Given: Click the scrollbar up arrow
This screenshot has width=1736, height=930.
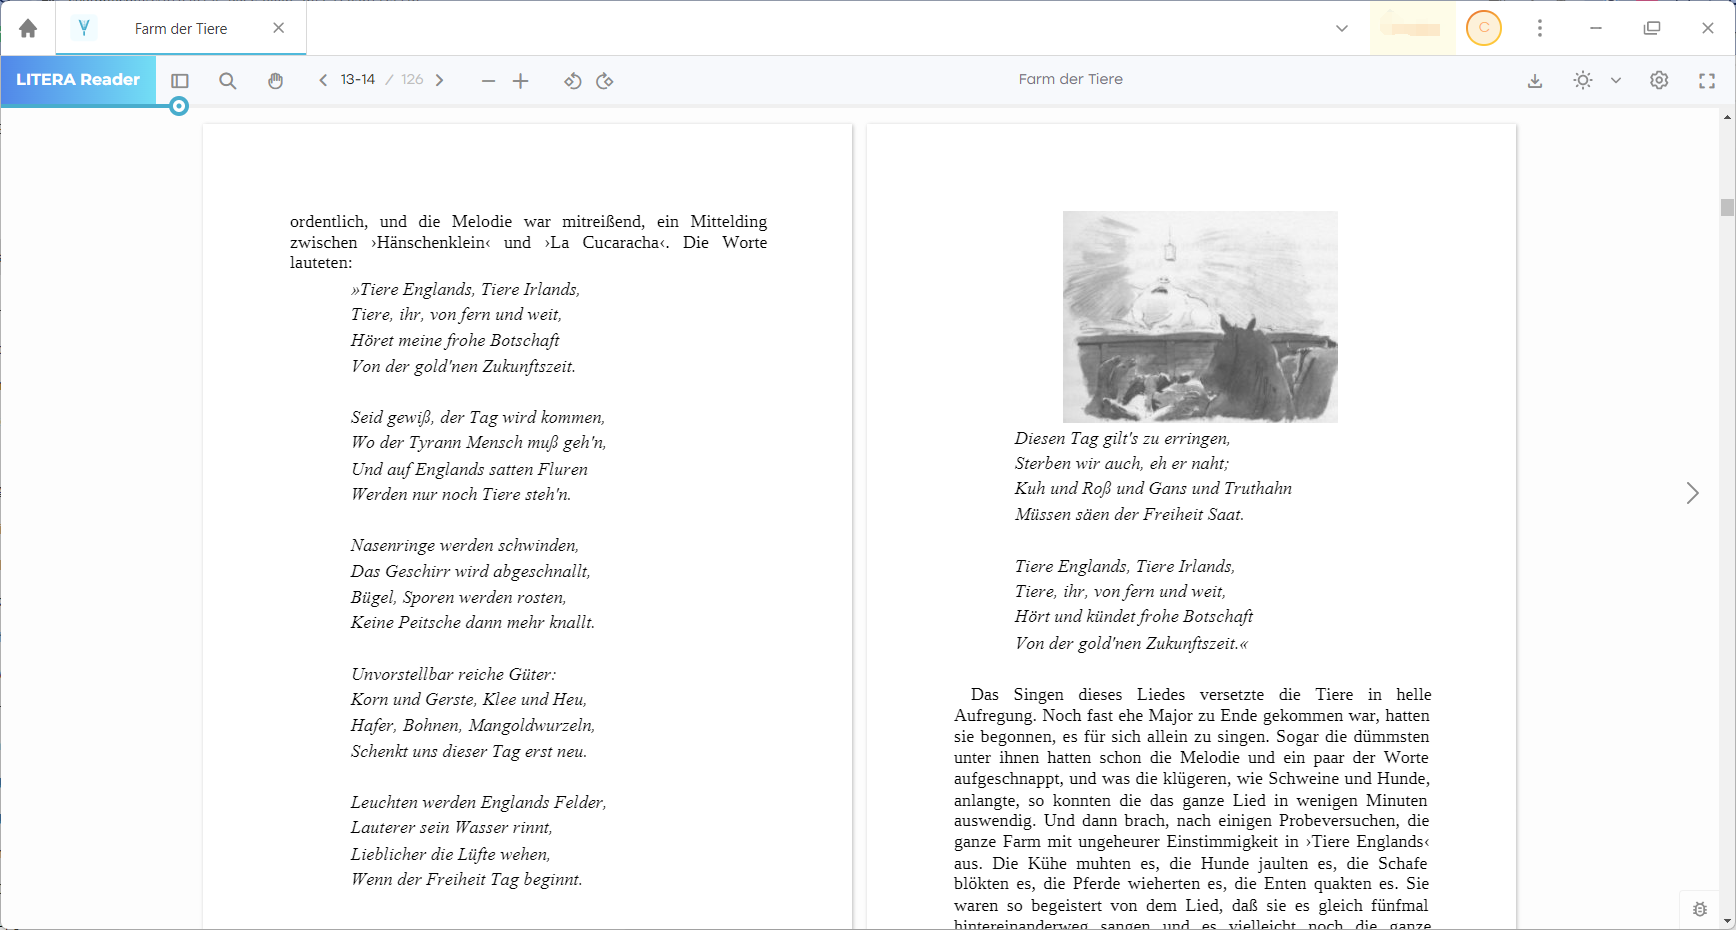Looking at the screenshot, I should click(1727, 117).
